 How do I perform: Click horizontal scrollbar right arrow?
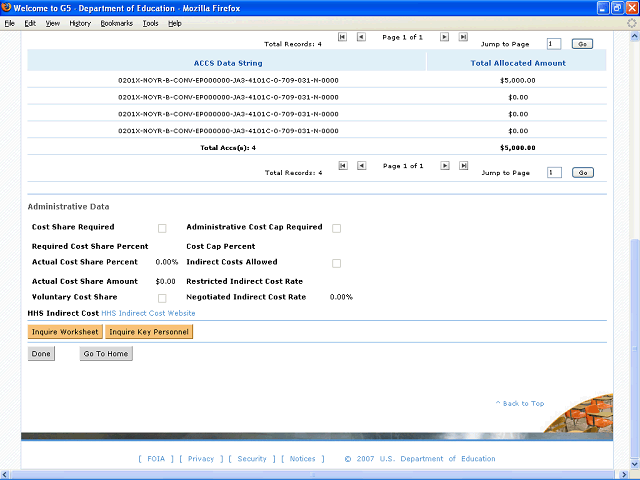(624, 475)
